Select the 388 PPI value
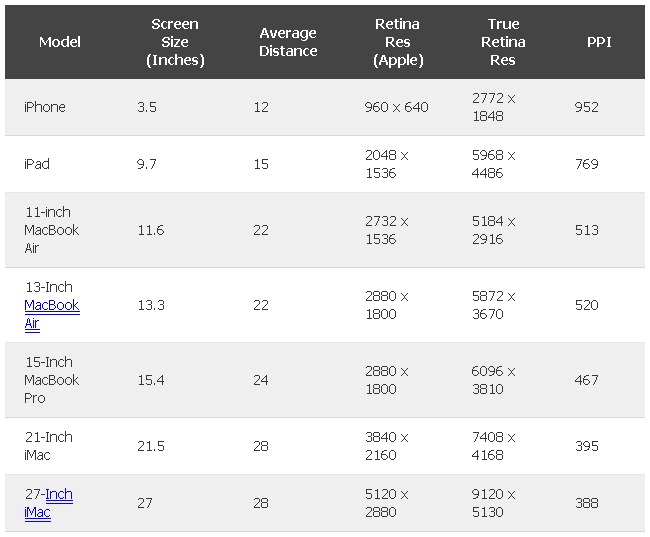This screenshot has width=650, height=537. click(586, 503)
